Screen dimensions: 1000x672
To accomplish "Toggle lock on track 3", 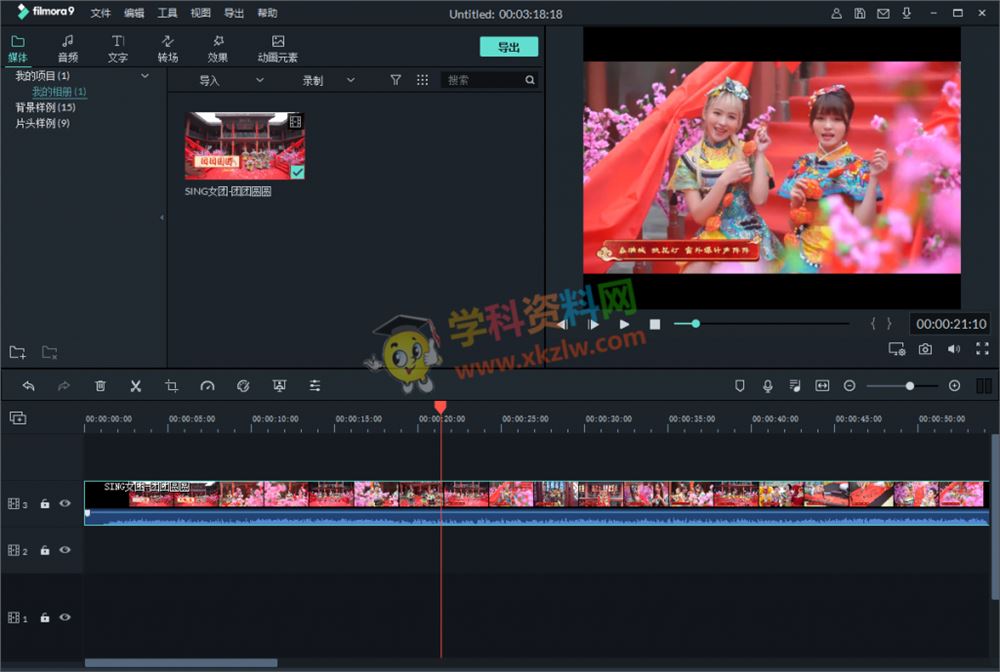I will tap(45, 504).
